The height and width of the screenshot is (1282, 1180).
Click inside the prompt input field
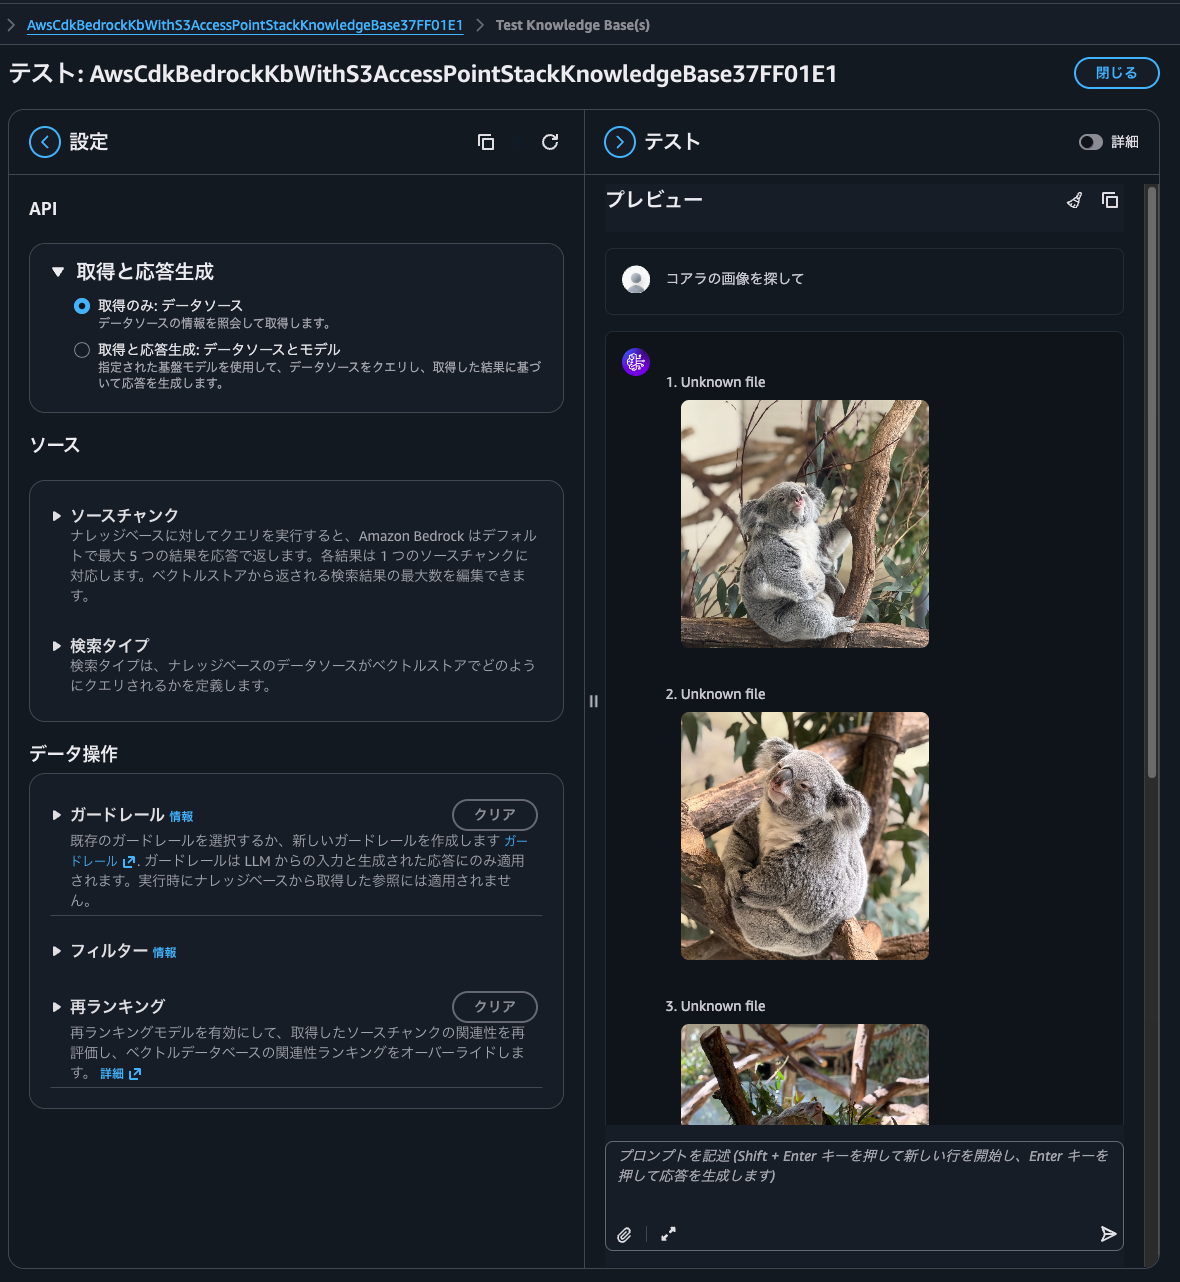tap(860, 1180)
